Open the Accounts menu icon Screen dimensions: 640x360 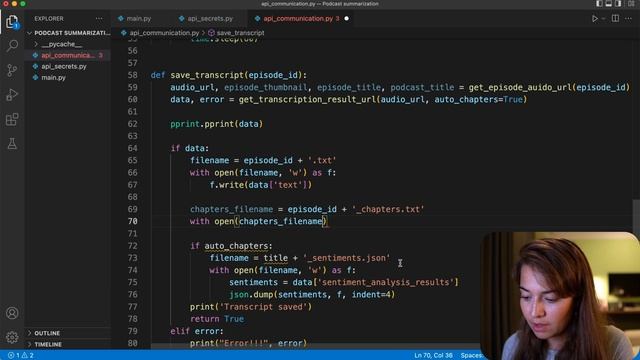12,313
